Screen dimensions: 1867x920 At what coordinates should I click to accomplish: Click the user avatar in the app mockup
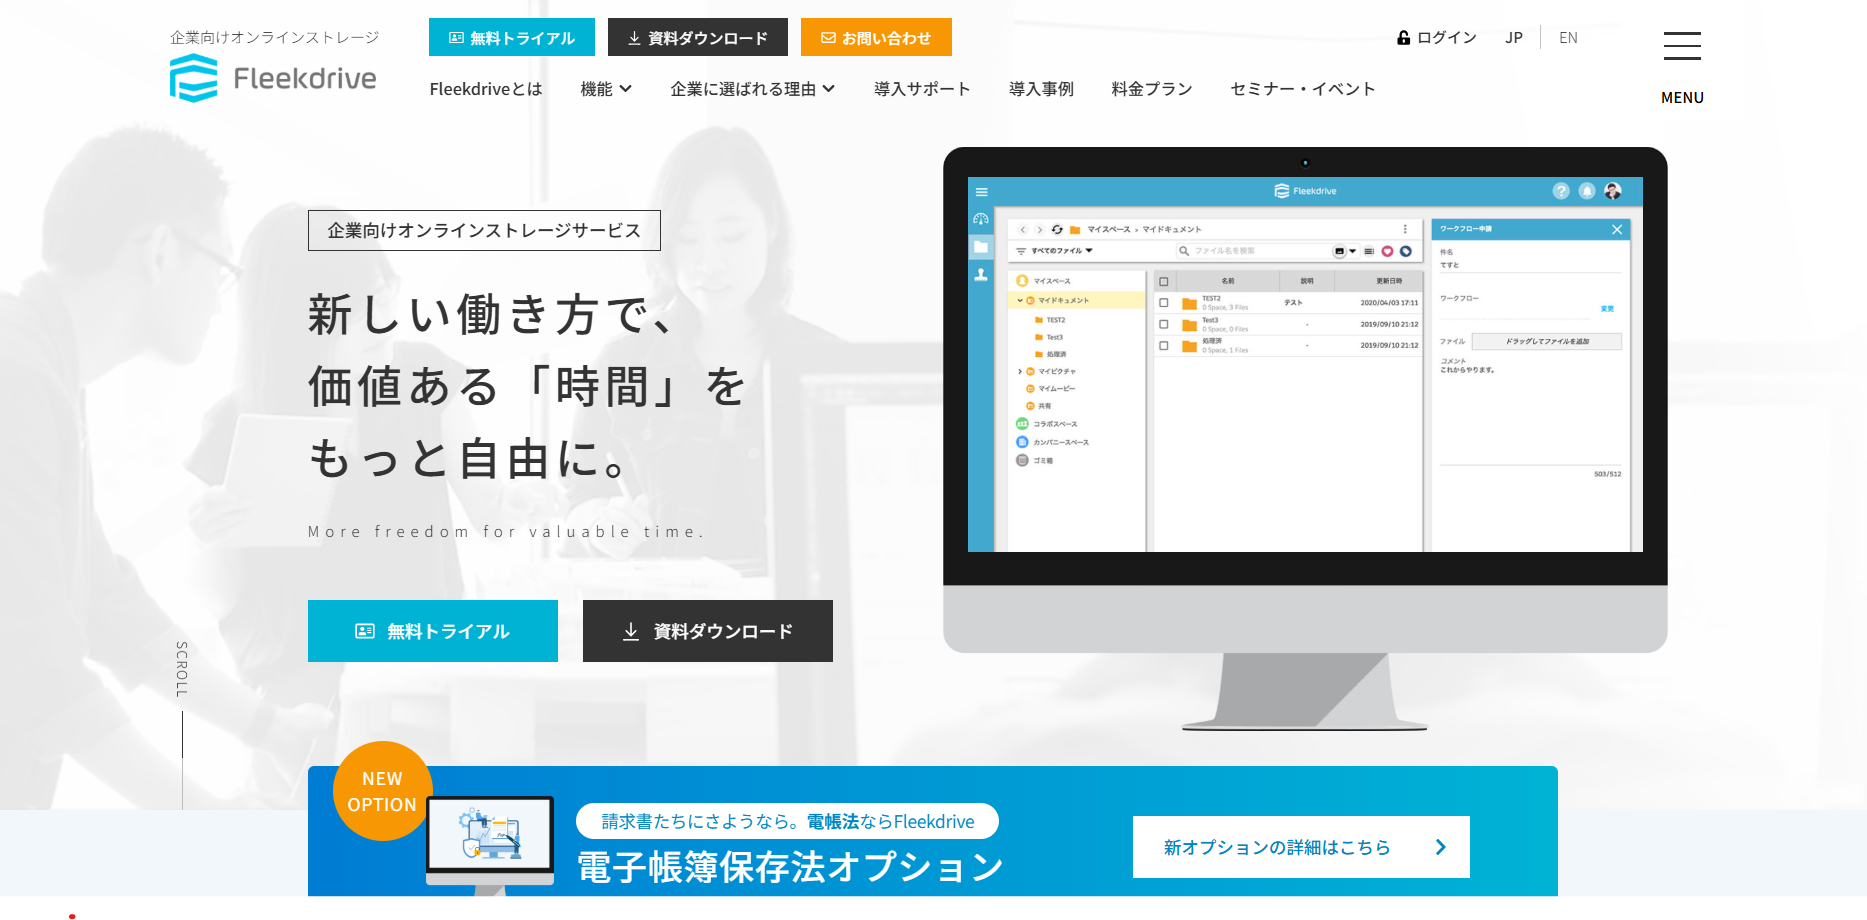coord(1612,191)
